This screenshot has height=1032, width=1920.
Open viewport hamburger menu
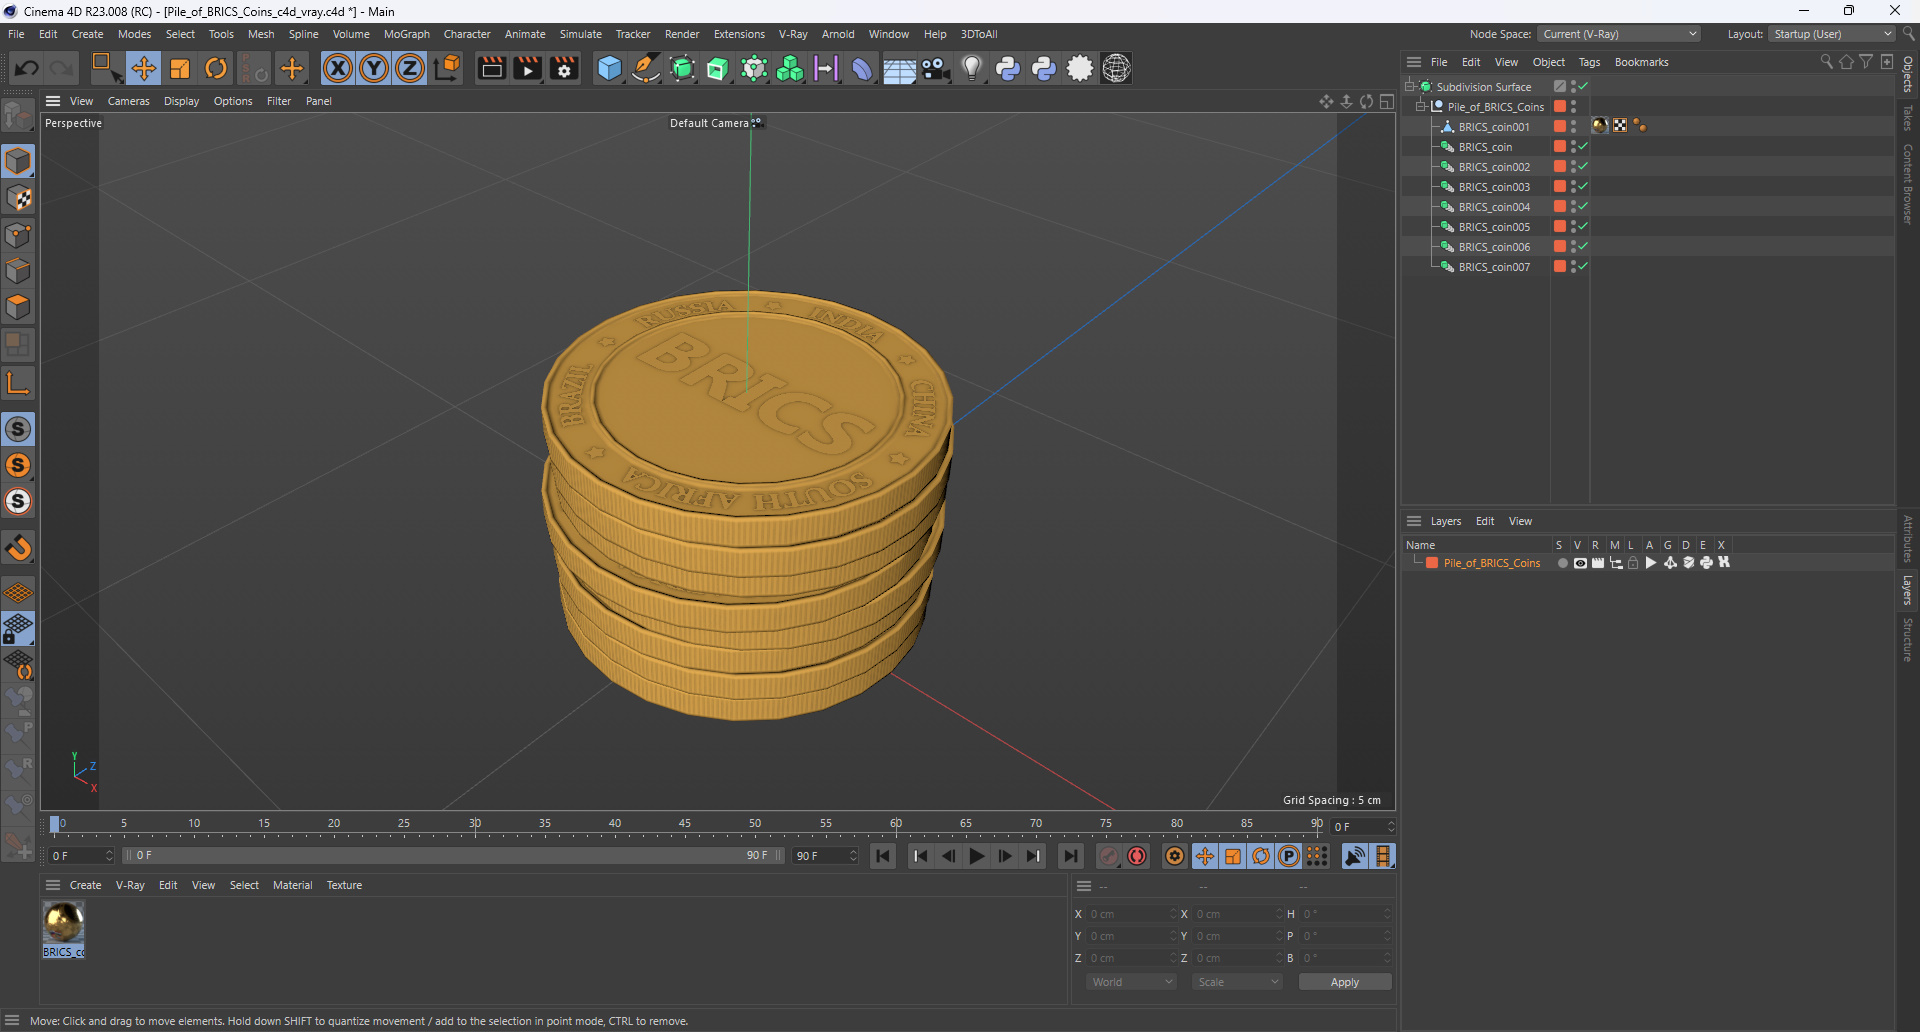[x=53, y=101]
